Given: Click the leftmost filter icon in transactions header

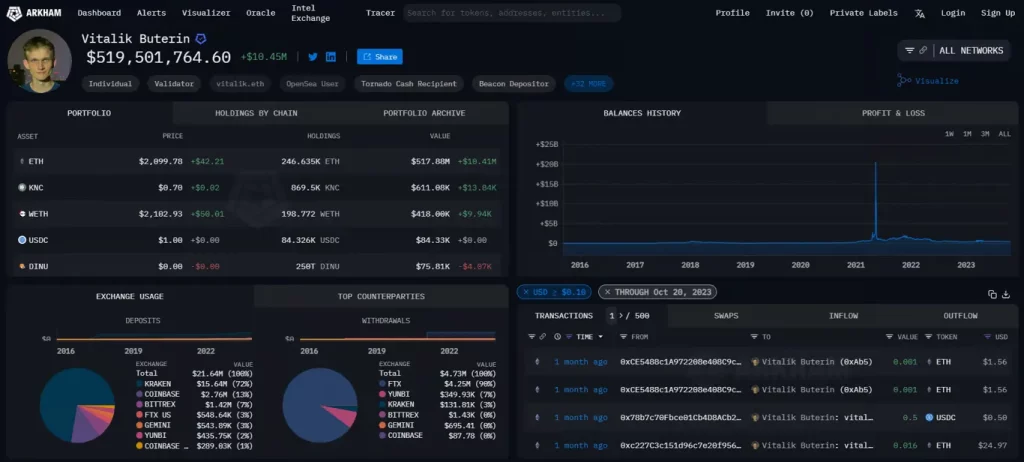Looking at the screenshot, I should (x=532, y=337).
